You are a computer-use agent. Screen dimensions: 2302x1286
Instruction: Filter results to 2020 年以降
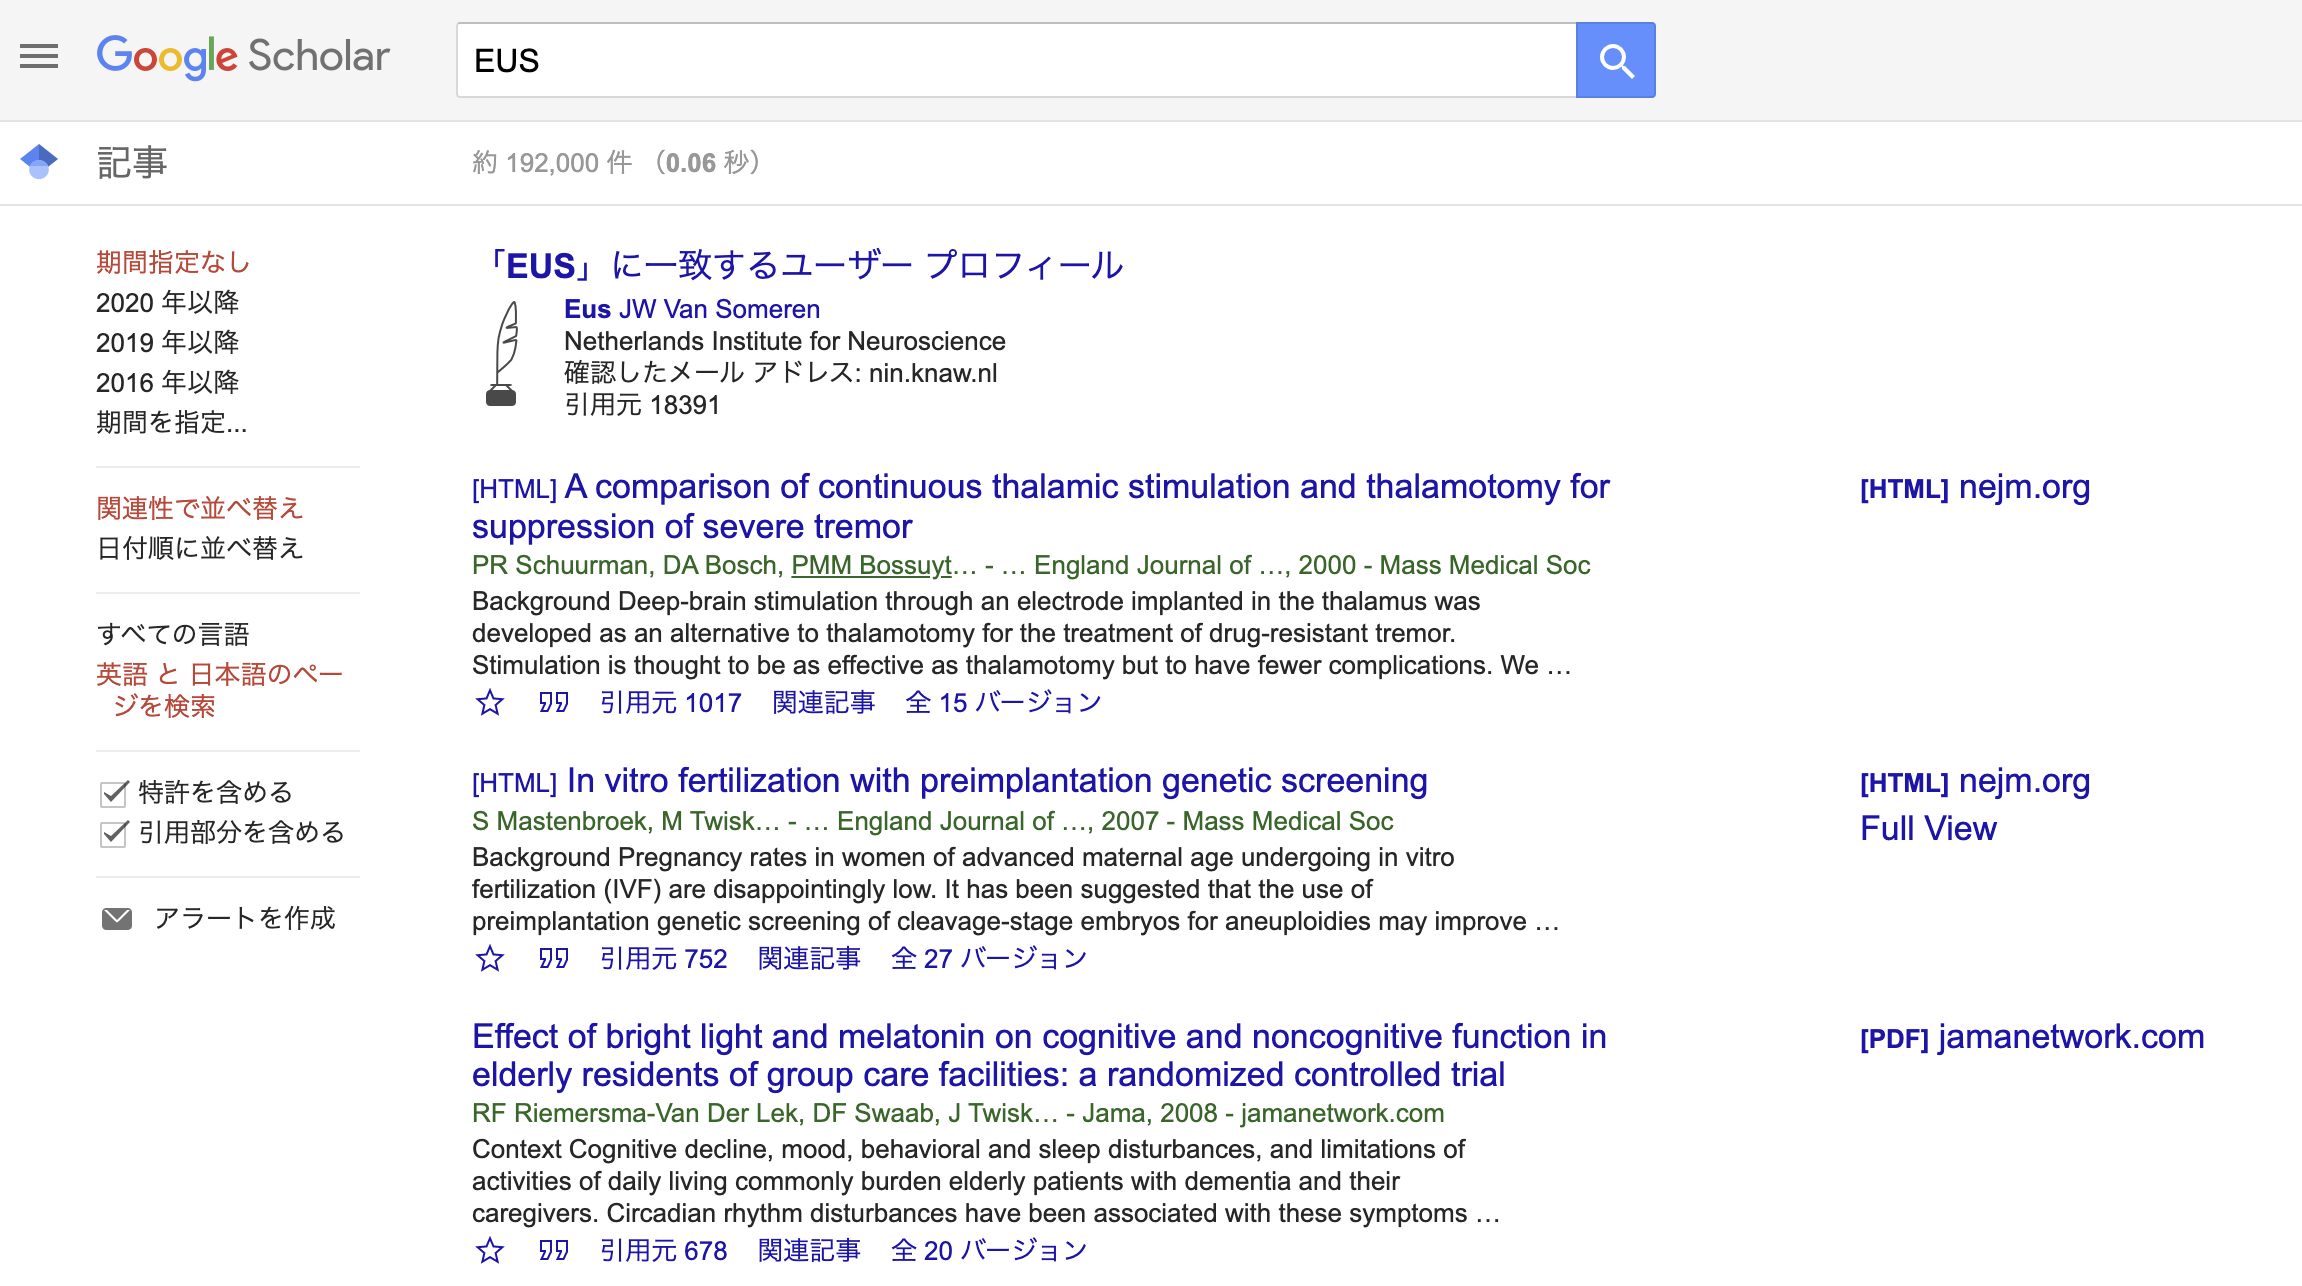(168, 302)
